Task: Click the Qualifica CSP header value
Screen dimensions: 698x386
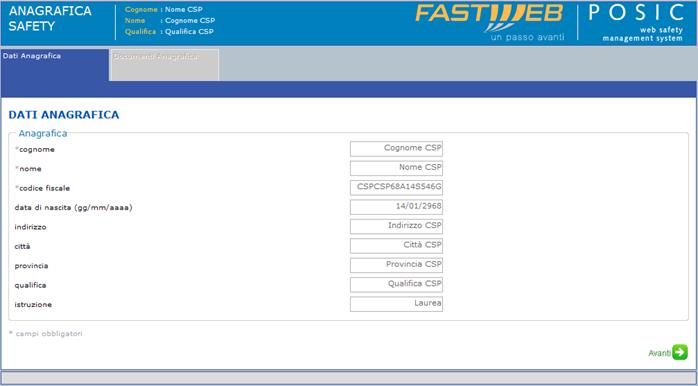Action: 189,32
